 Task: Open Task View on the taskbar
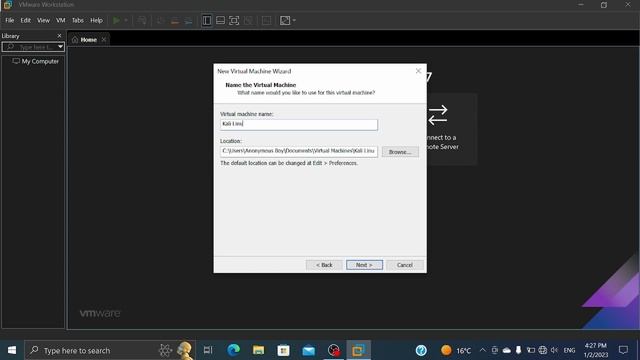(208, 350)
